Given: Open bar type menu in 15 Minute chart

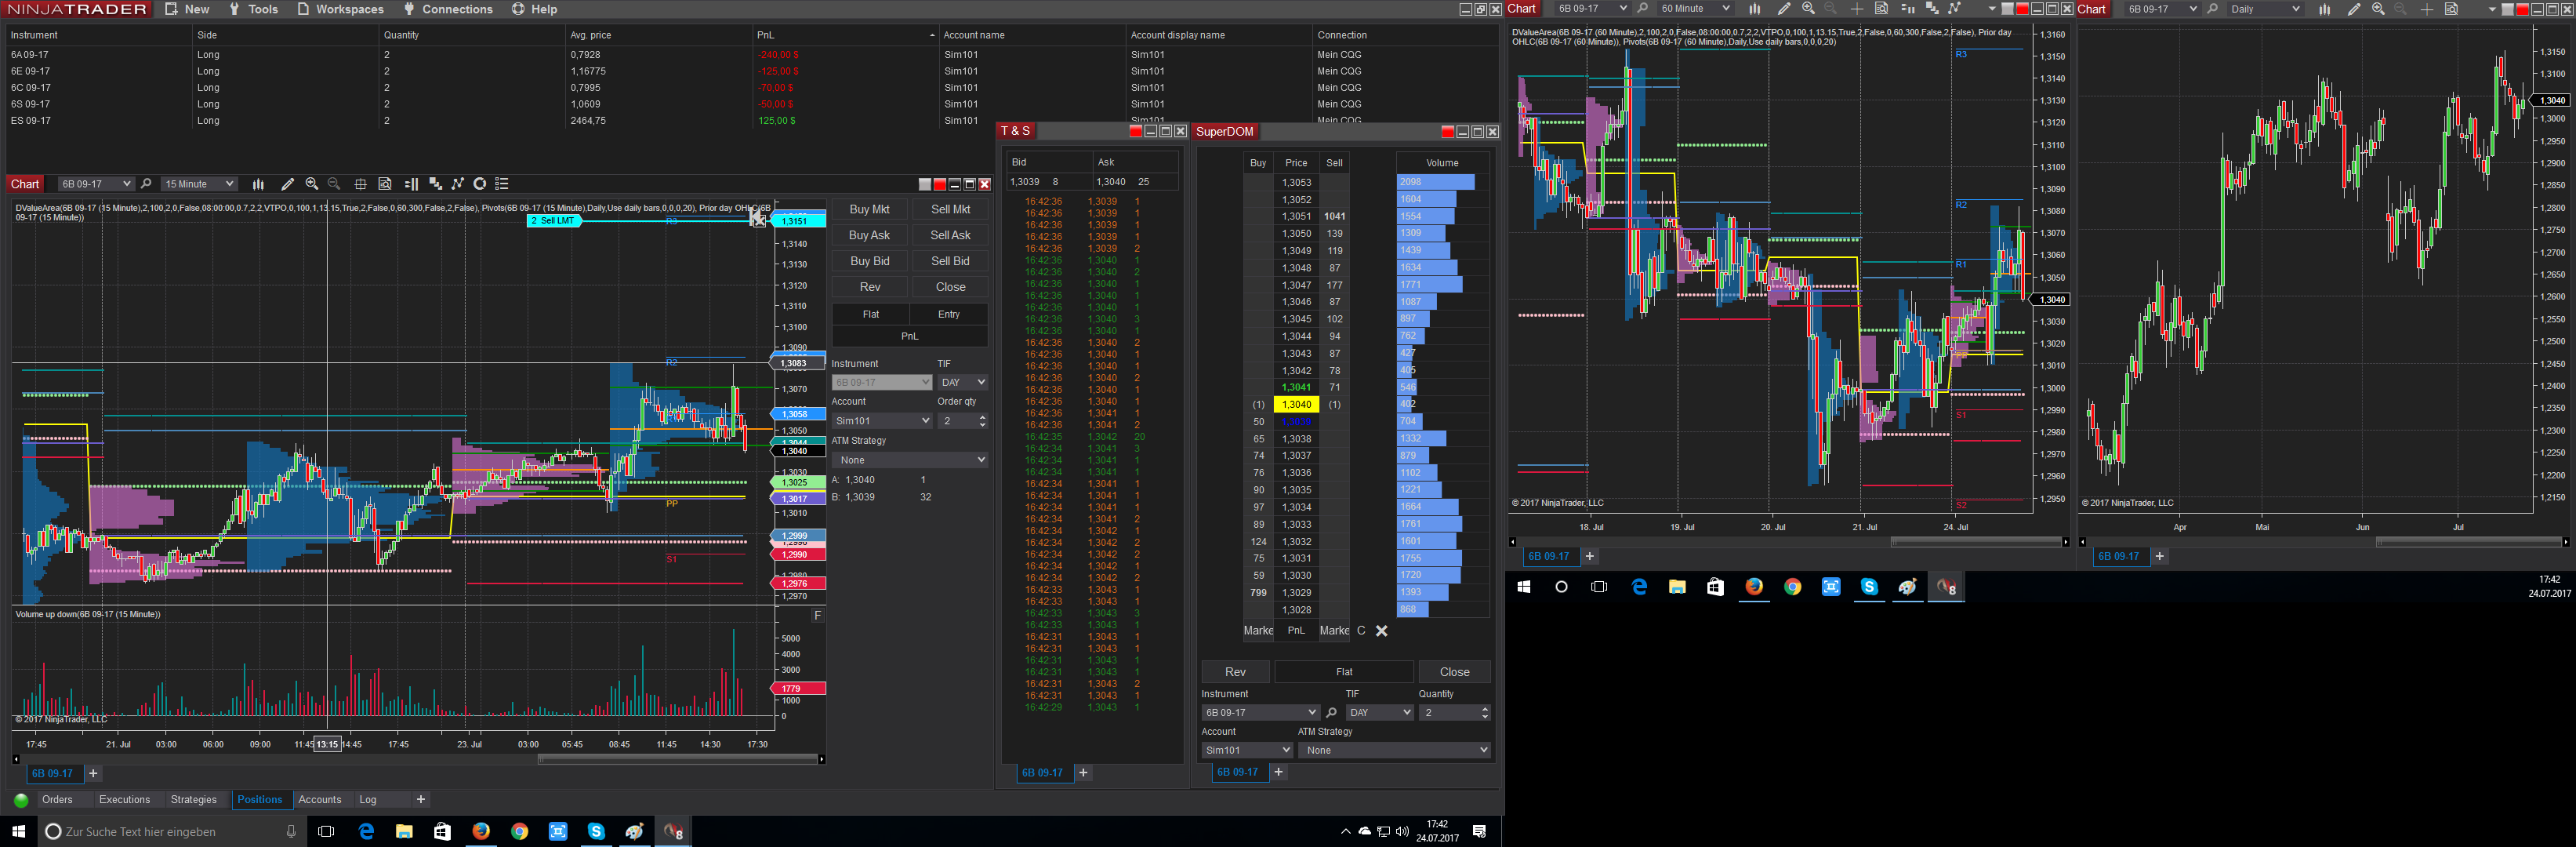Looking at the screenshot, I should [x=258, y=184].
